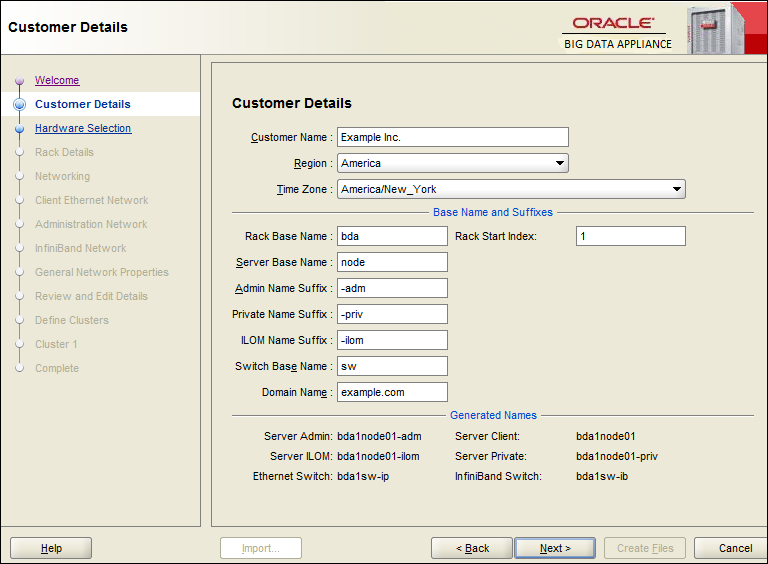
Task: Click the Oracle logo in header
Action: [613, 23]
